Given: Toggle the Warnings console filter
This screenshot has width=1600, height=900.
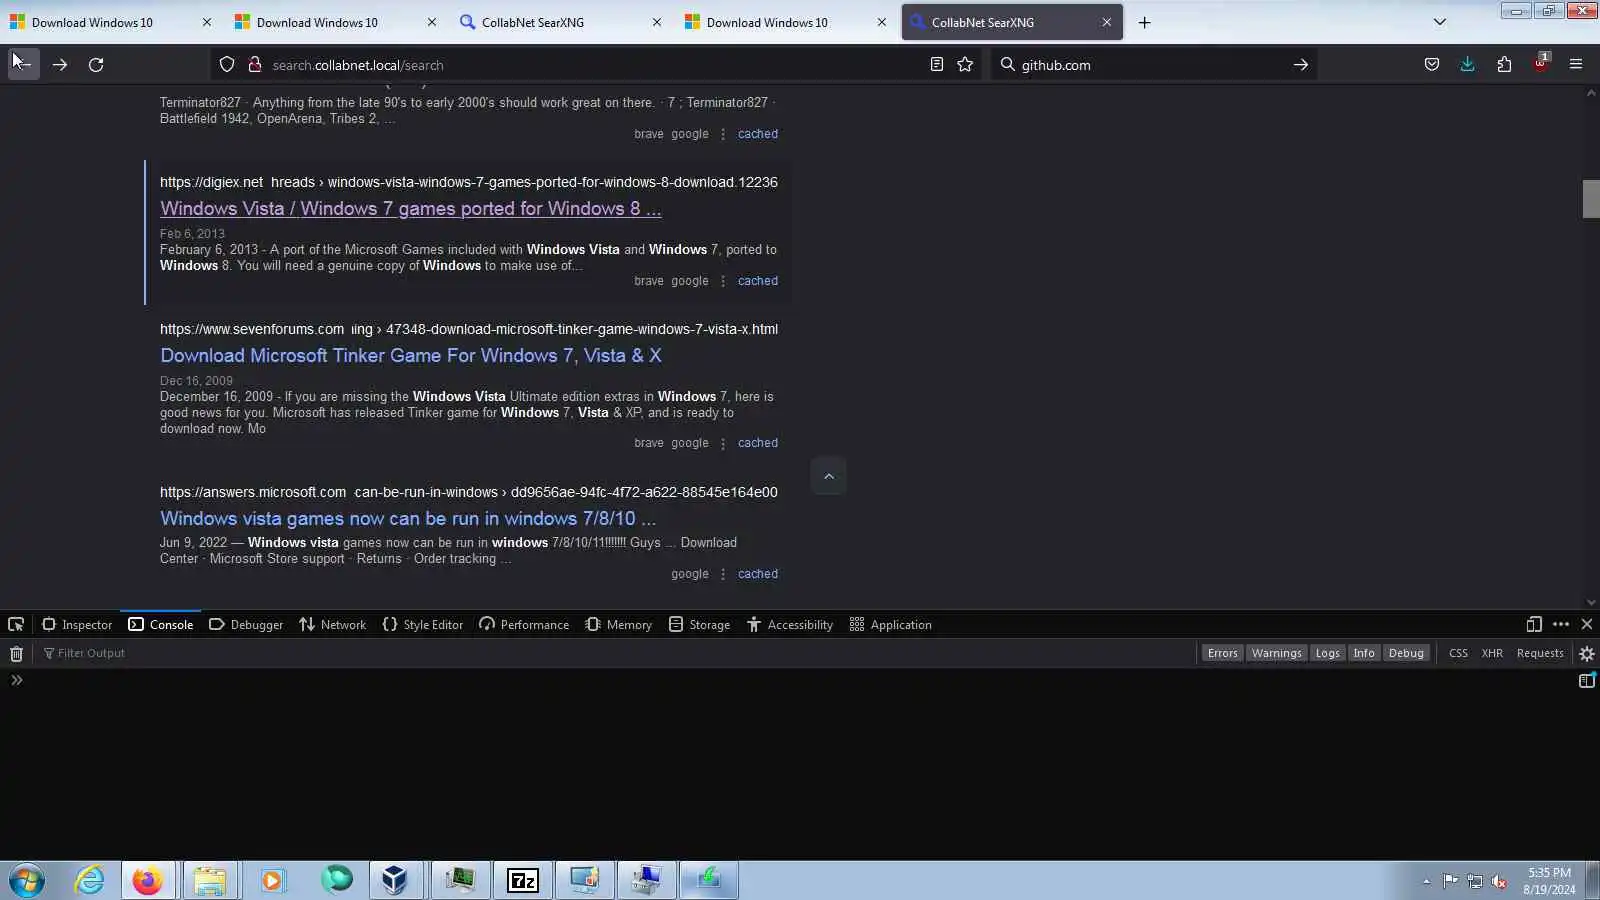Looking at the screenshot, I should click(x=1276, y=654).
